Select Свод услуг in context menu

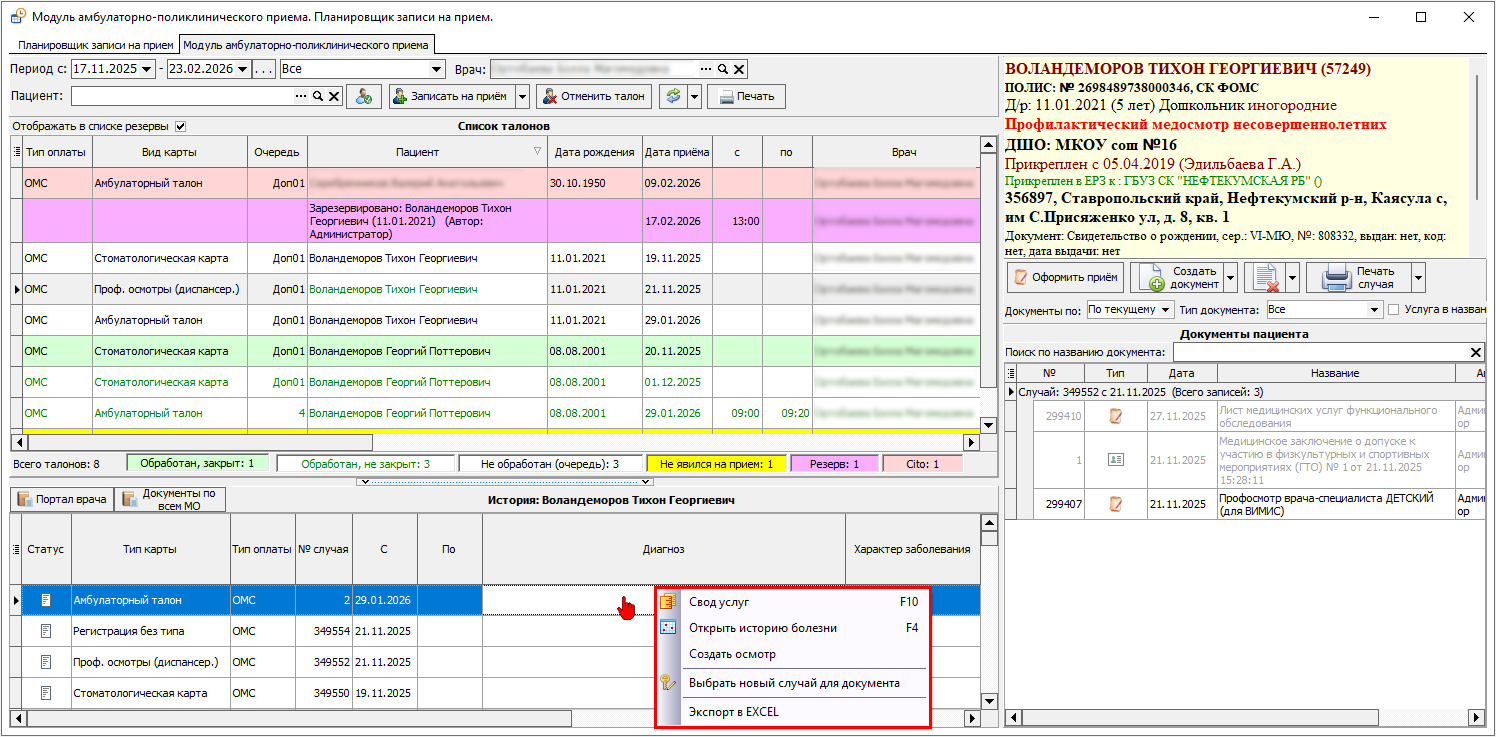tap(719, 602)
